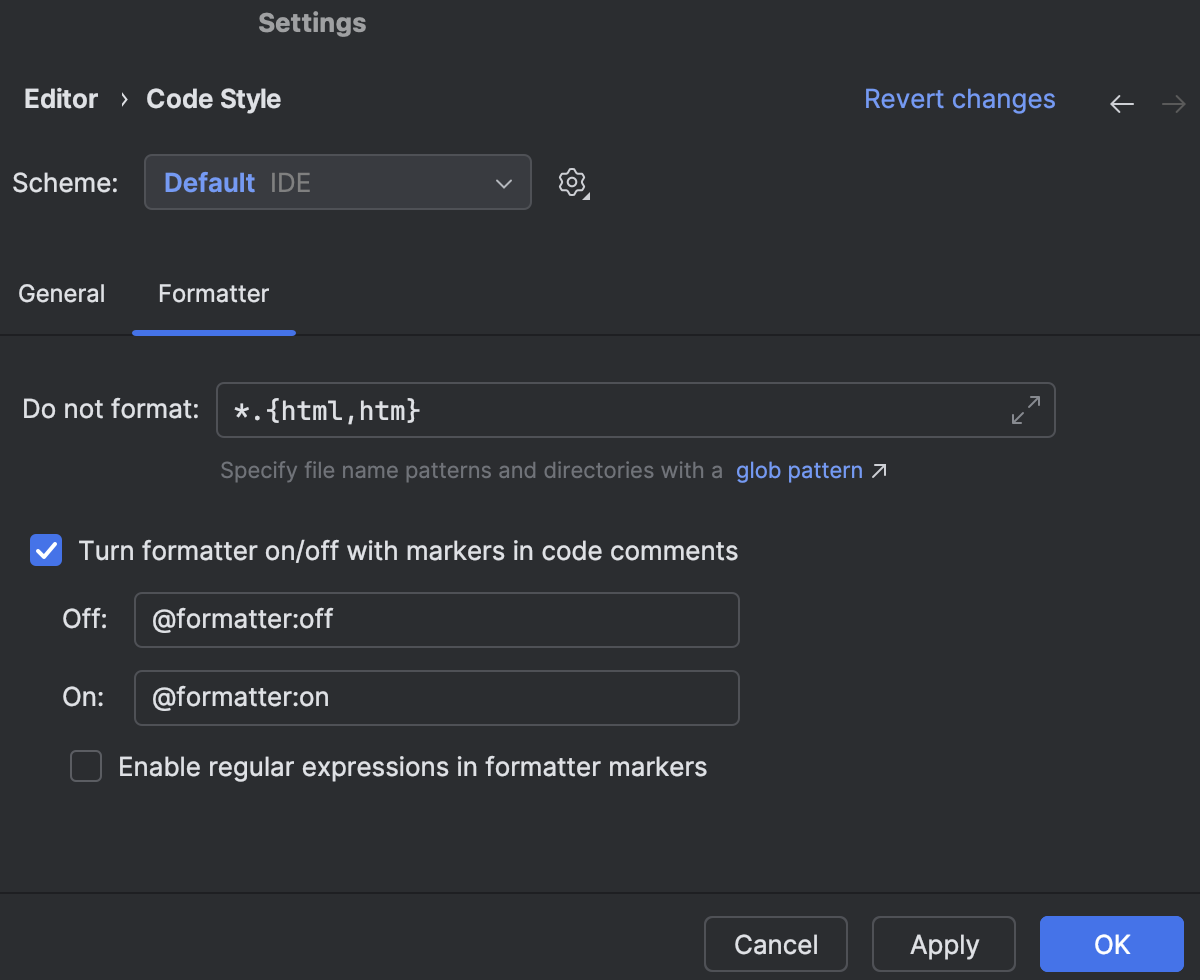The height and width of the screenshot is (980, 1200).
Task: Expand the Do not format field editor
Action: tap(1026, 409)
